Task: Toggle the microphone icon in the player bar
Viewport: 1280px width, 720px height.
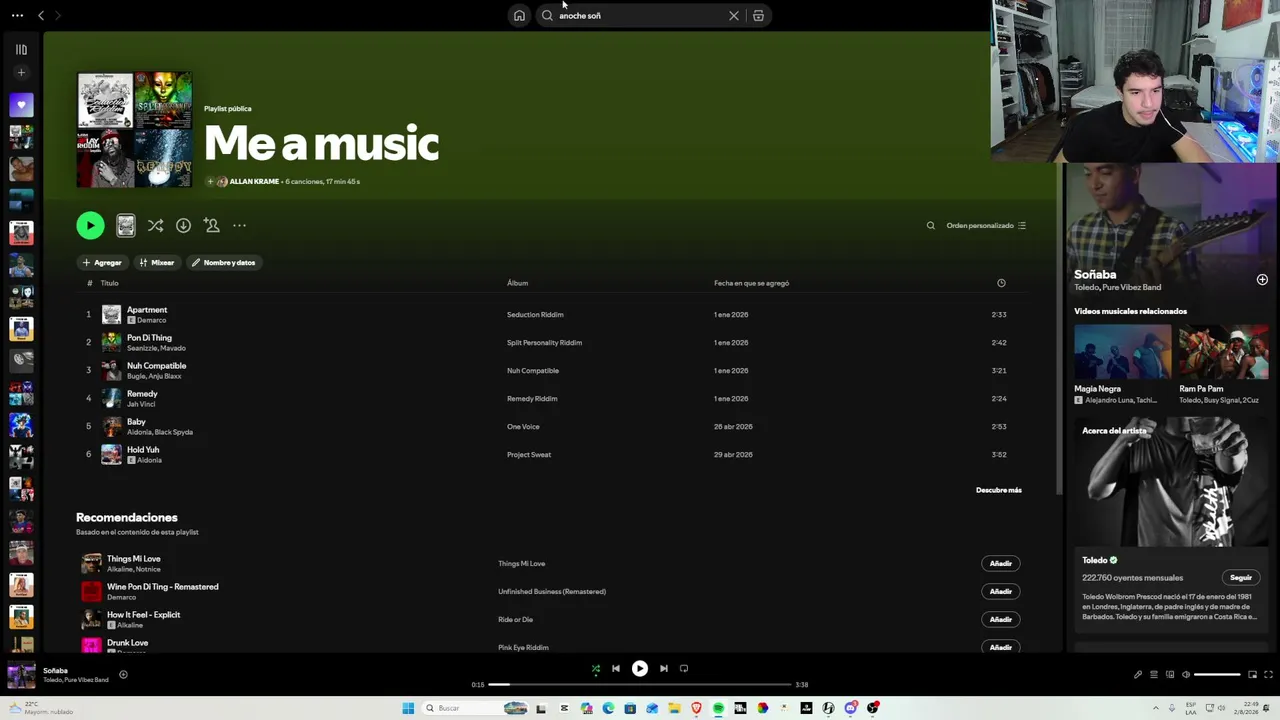Action: [x=1138, y=675]
